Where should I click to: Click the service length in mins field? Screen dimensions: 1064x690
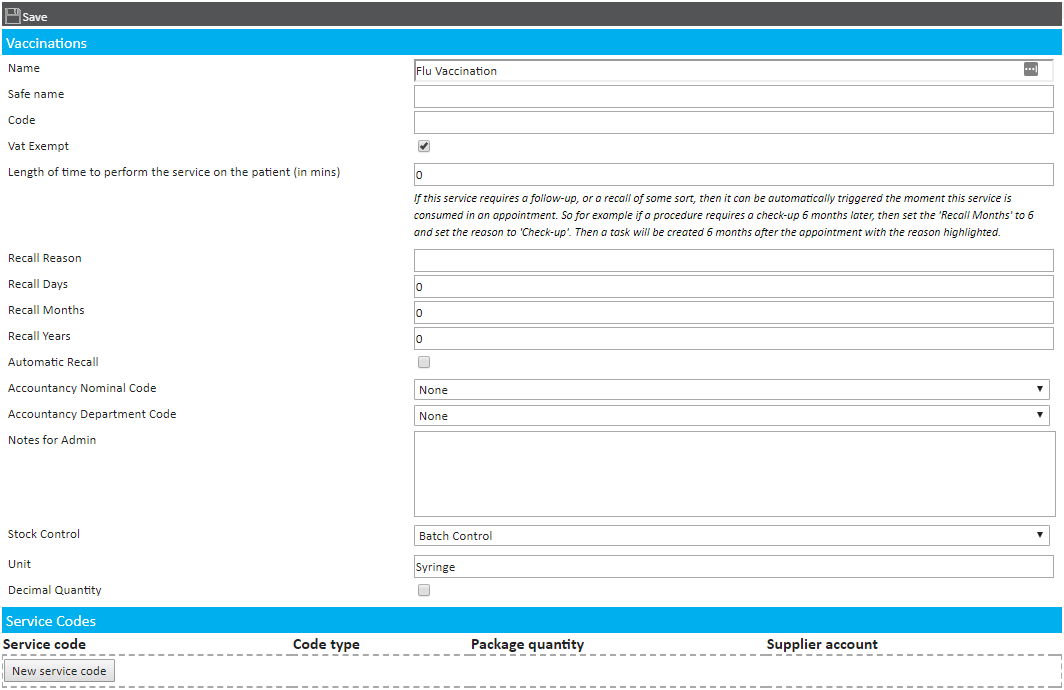[x=733, y=174]
